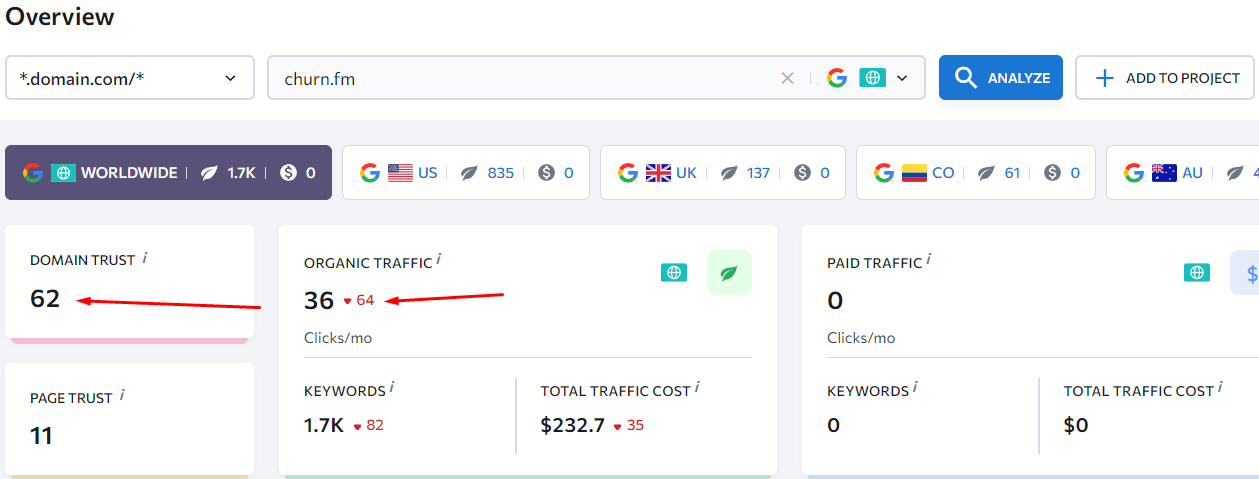Click the 61 organic value in CO tab
The image size is (1259, 479).
coord(1012,173)
